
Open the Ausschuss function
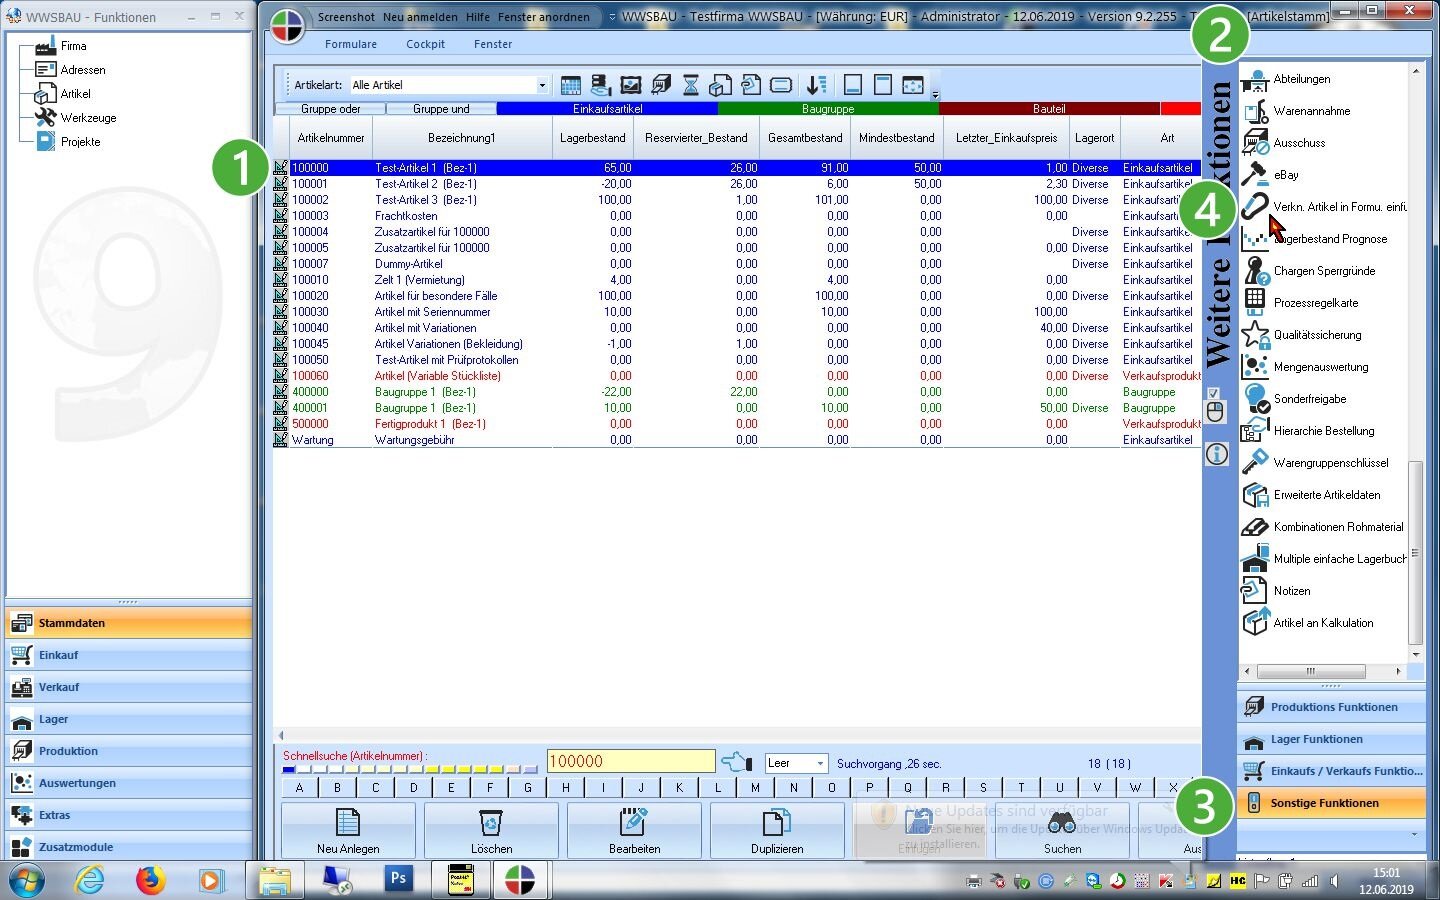[x=1299, y=143]
